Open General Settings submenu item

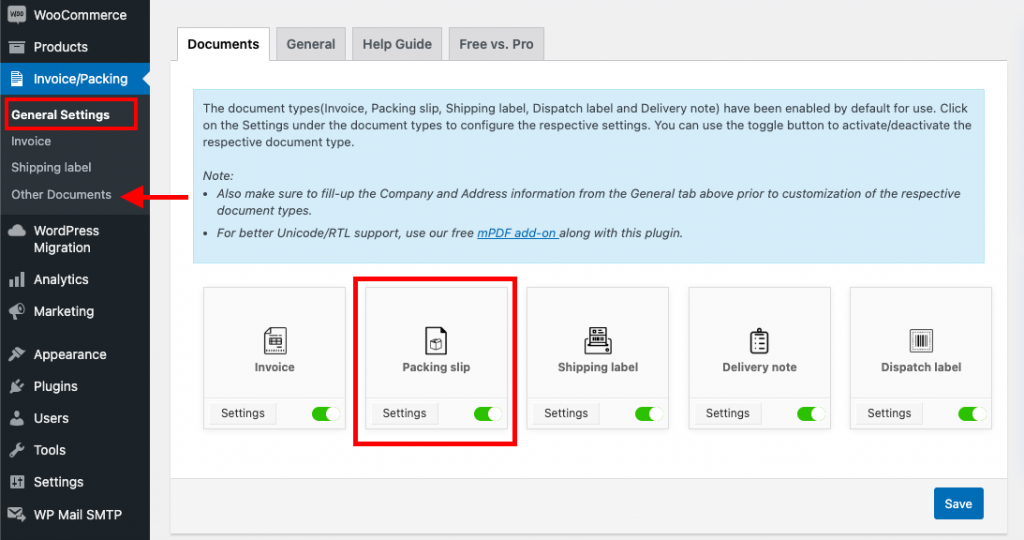point(61,115)
